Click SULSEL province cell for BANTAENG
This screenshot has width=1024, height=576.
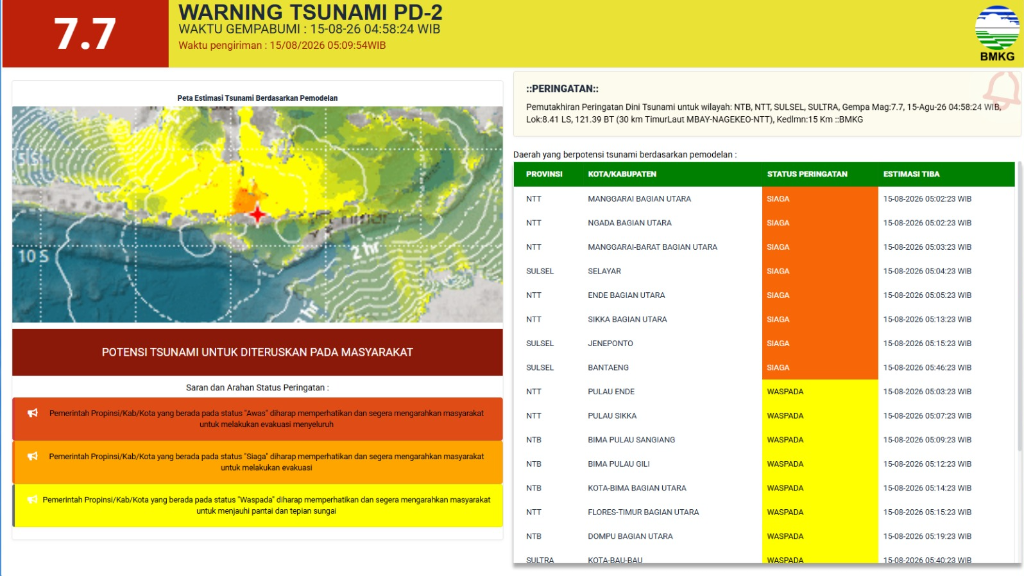click(539, 368)
